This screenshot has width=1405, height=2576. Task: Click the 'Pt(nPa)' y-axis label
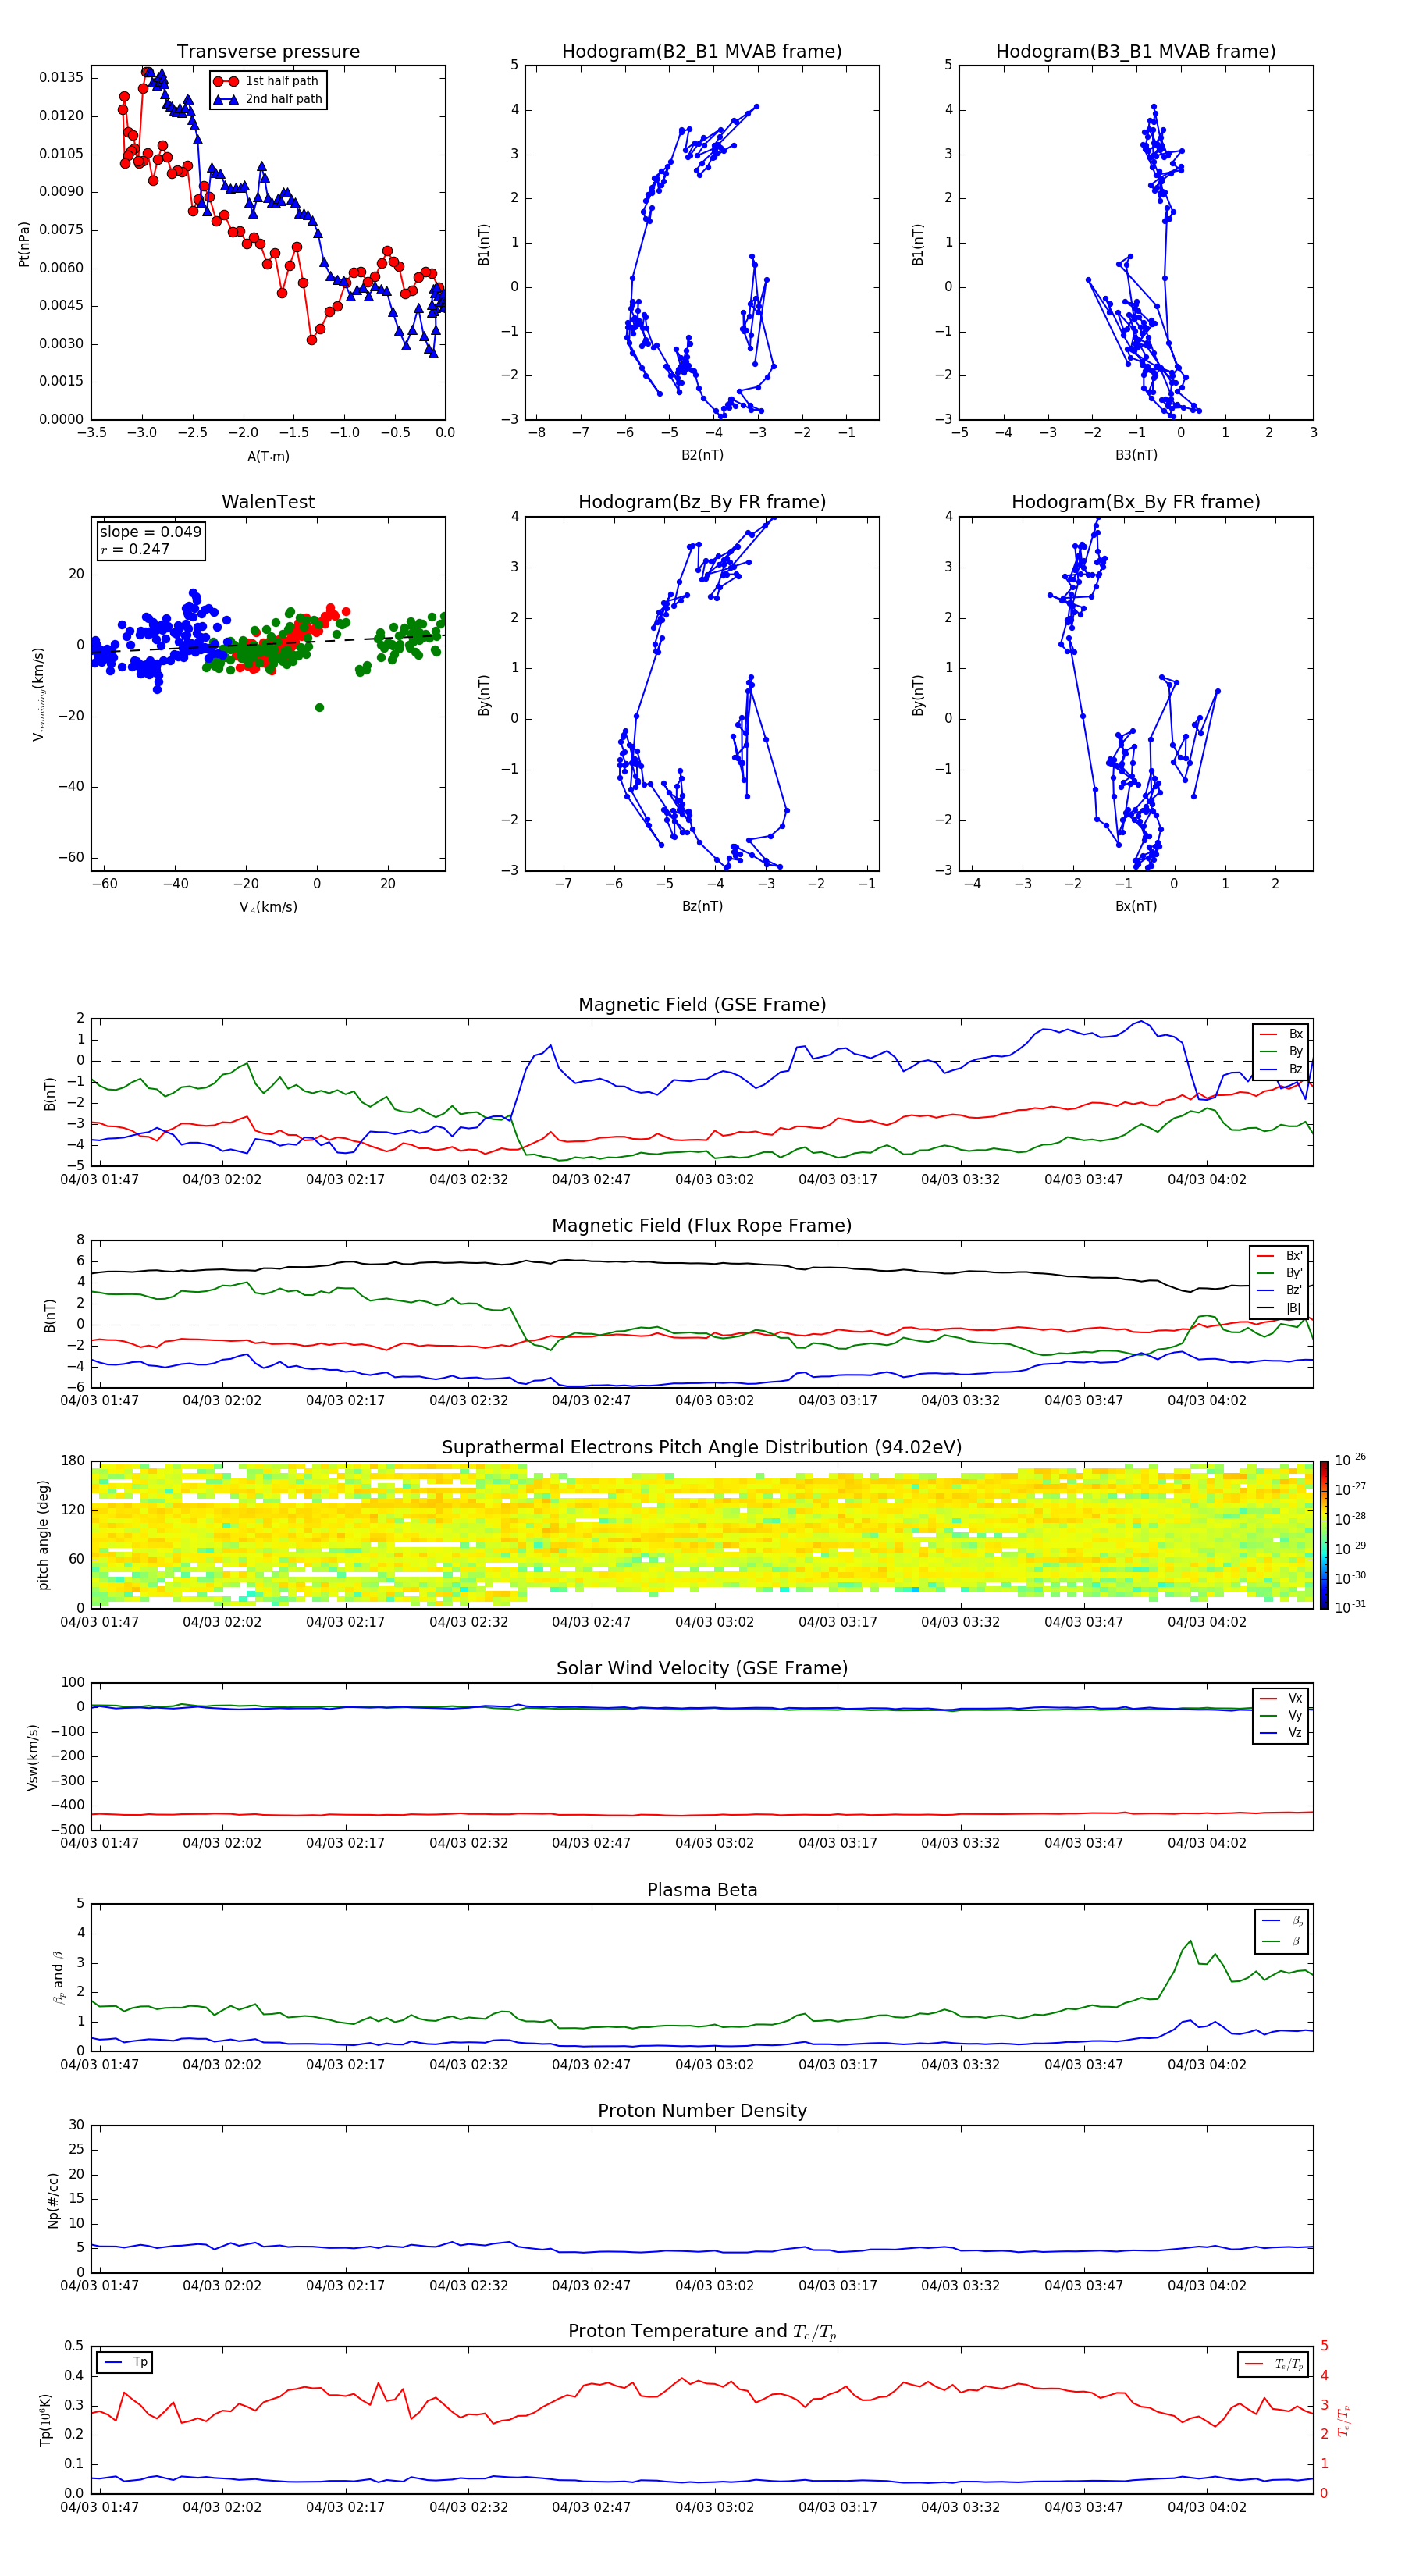(x=24, y=243)
